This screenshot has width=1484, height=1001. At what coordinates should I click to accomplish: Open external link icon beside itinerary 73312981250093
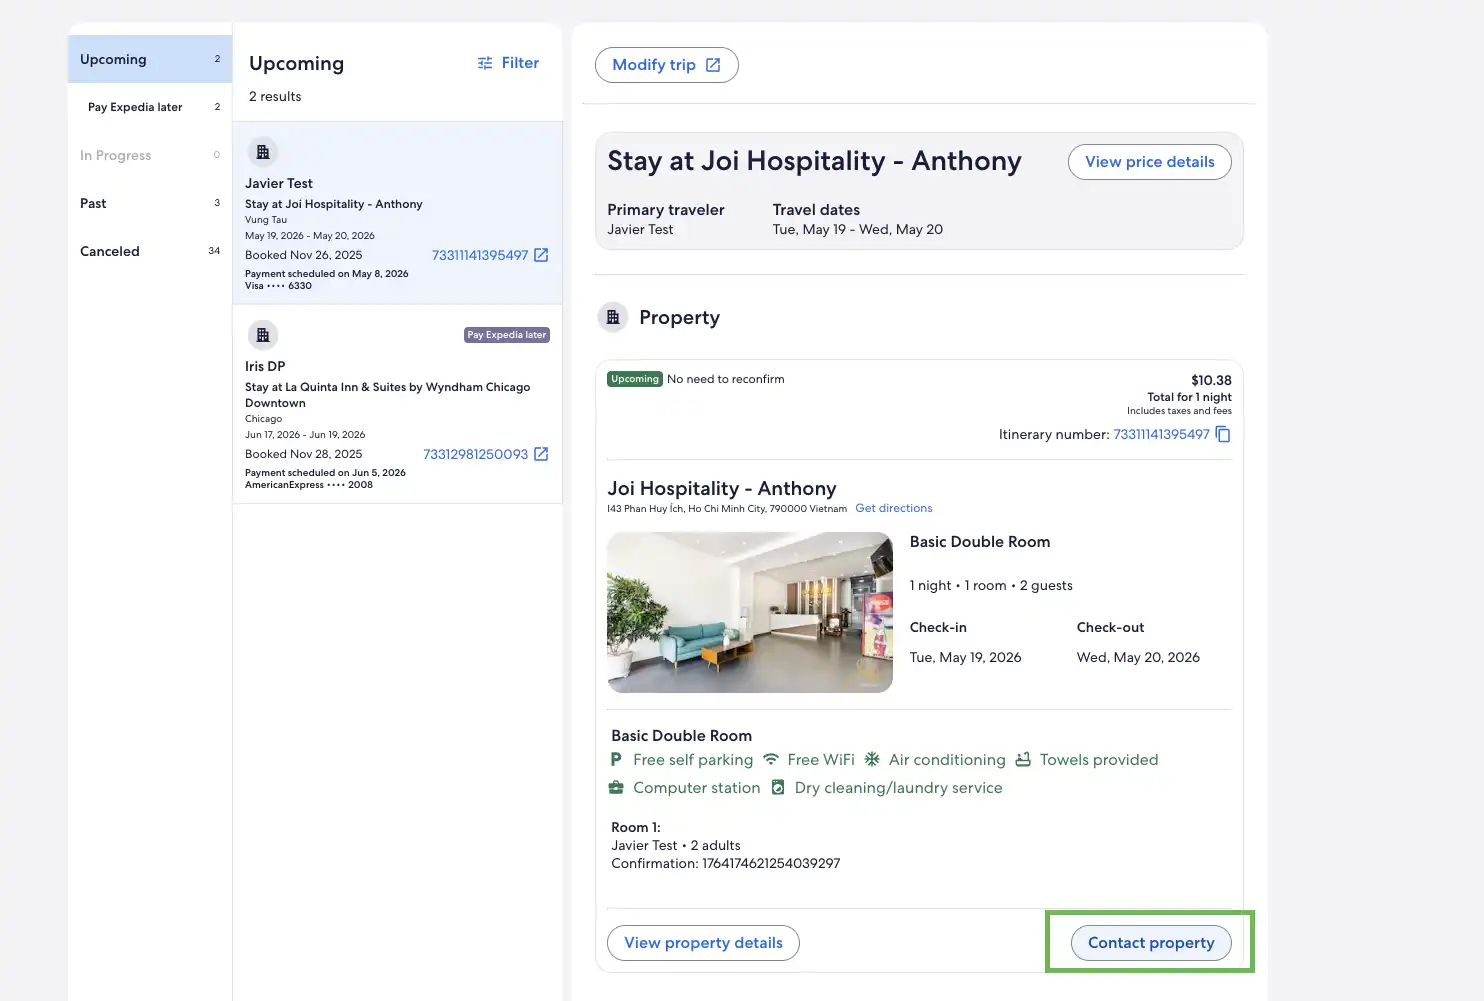pos(541,454)
